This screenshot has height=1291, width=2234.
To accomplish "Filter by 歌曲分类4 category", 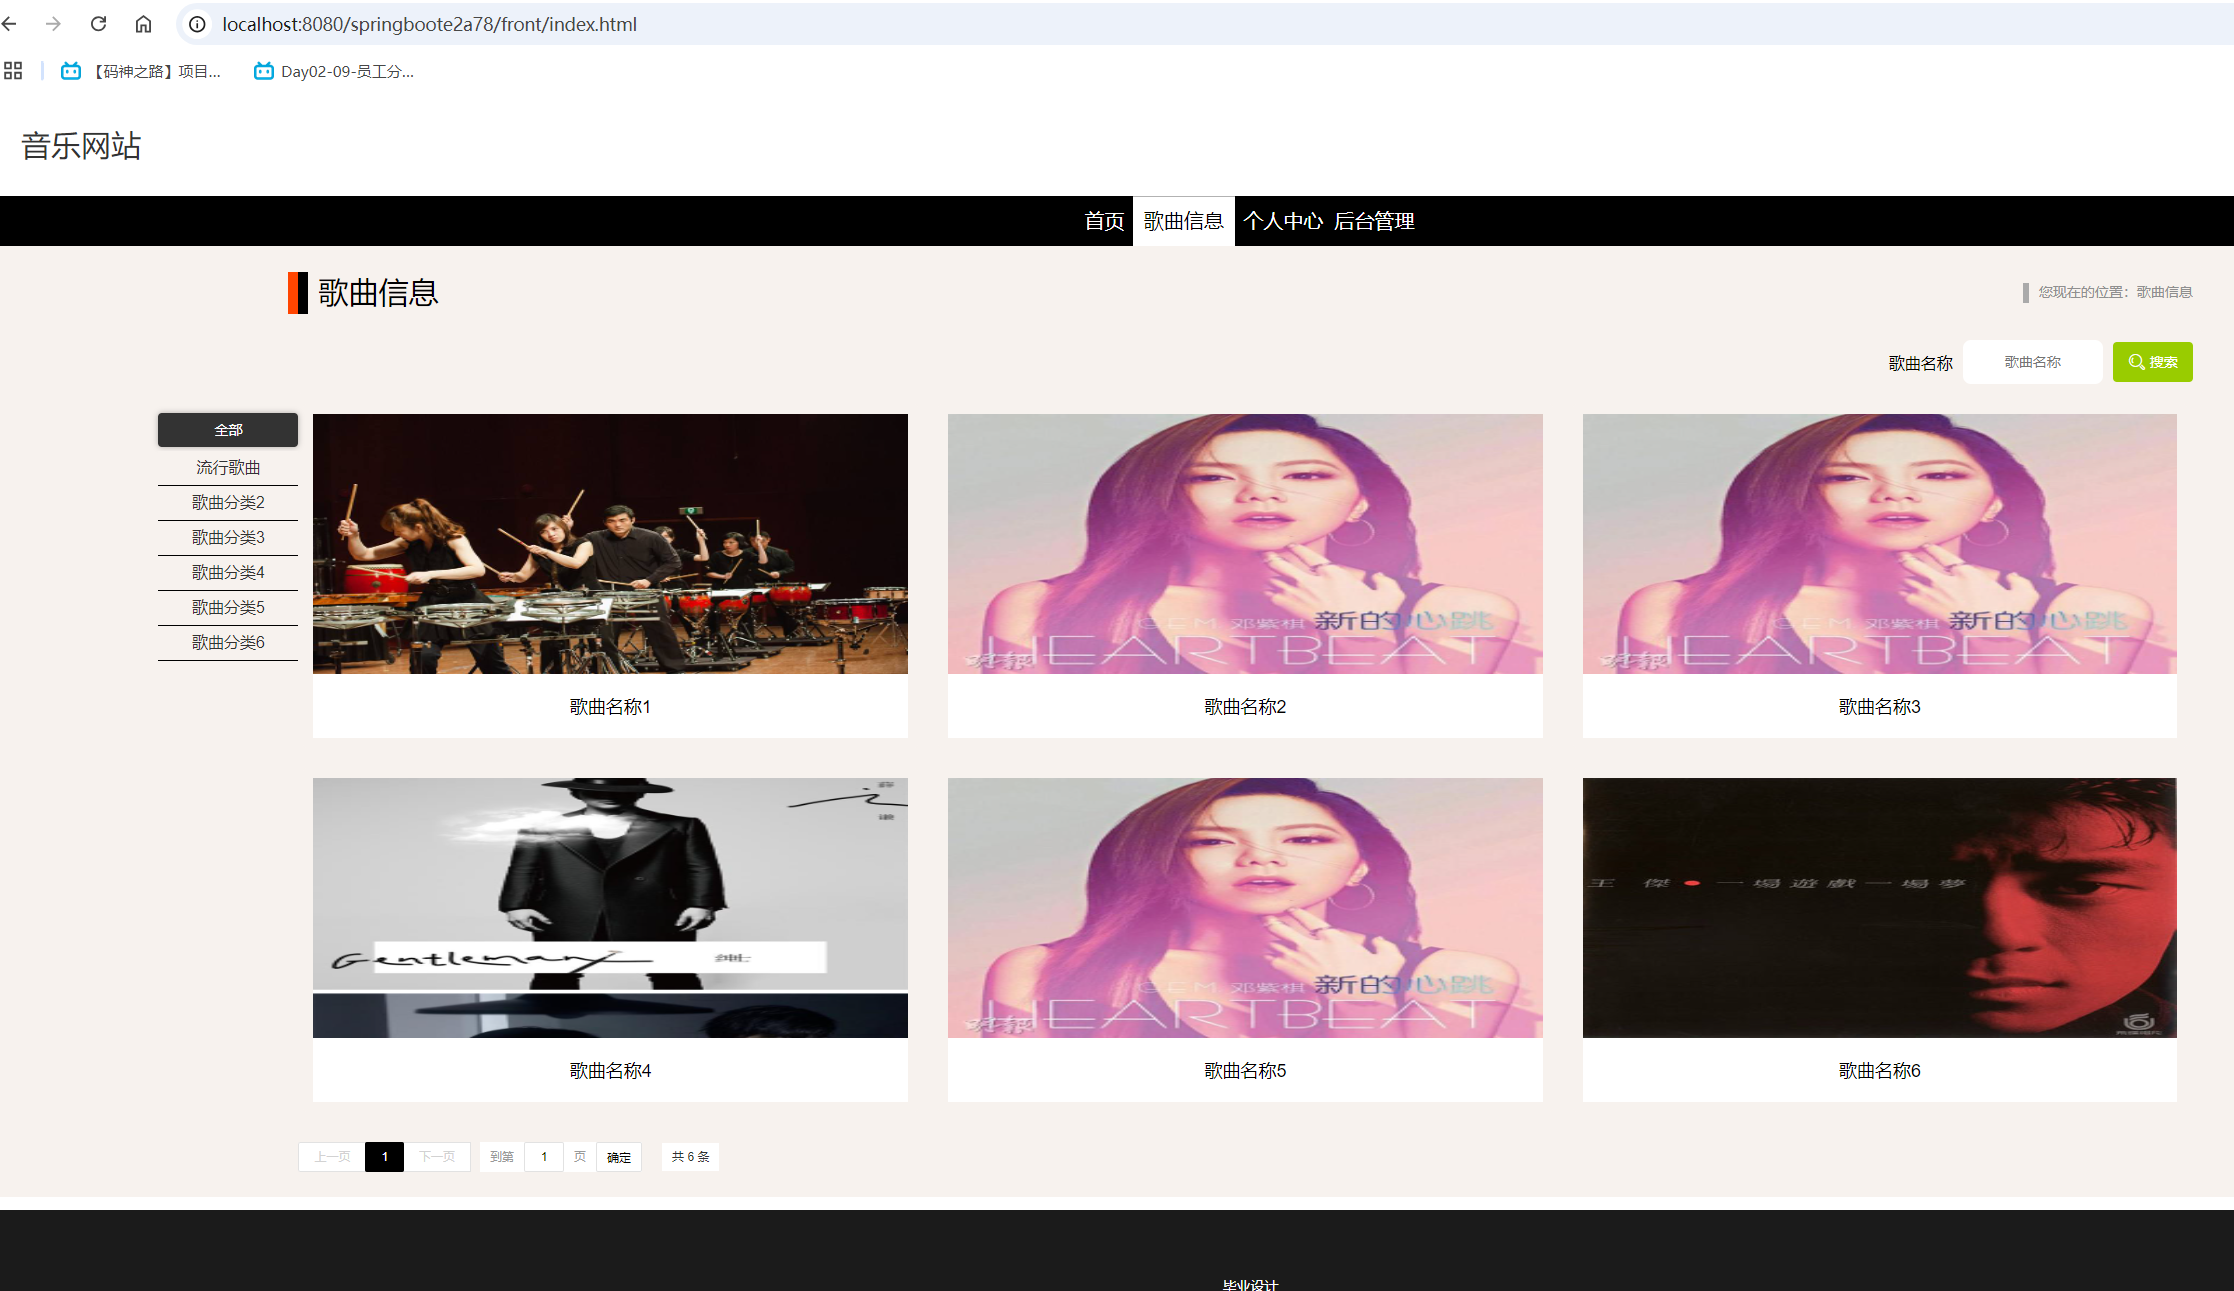I will pos(228,573).
